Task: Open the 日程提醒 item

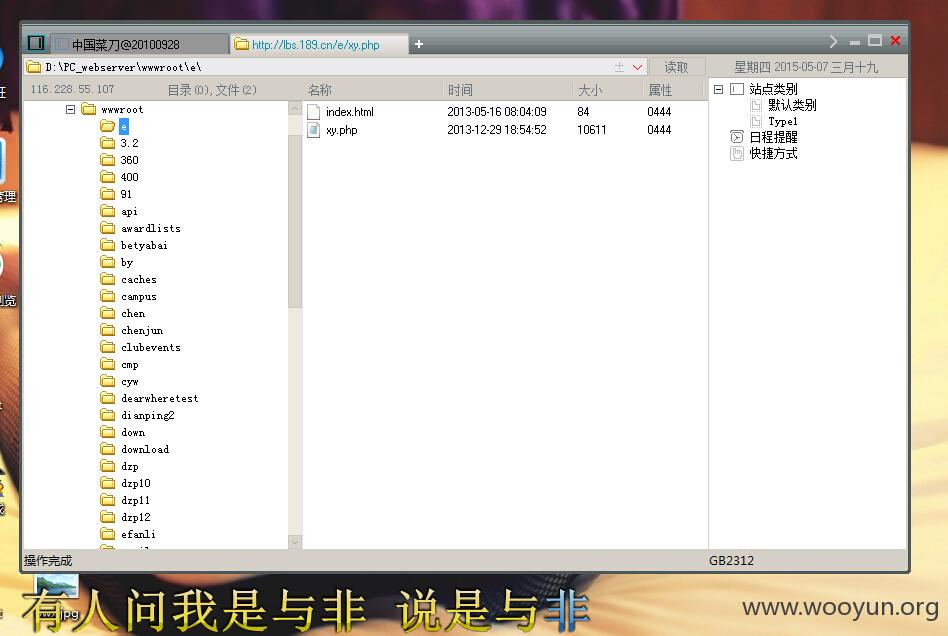Action: [773, 137]
